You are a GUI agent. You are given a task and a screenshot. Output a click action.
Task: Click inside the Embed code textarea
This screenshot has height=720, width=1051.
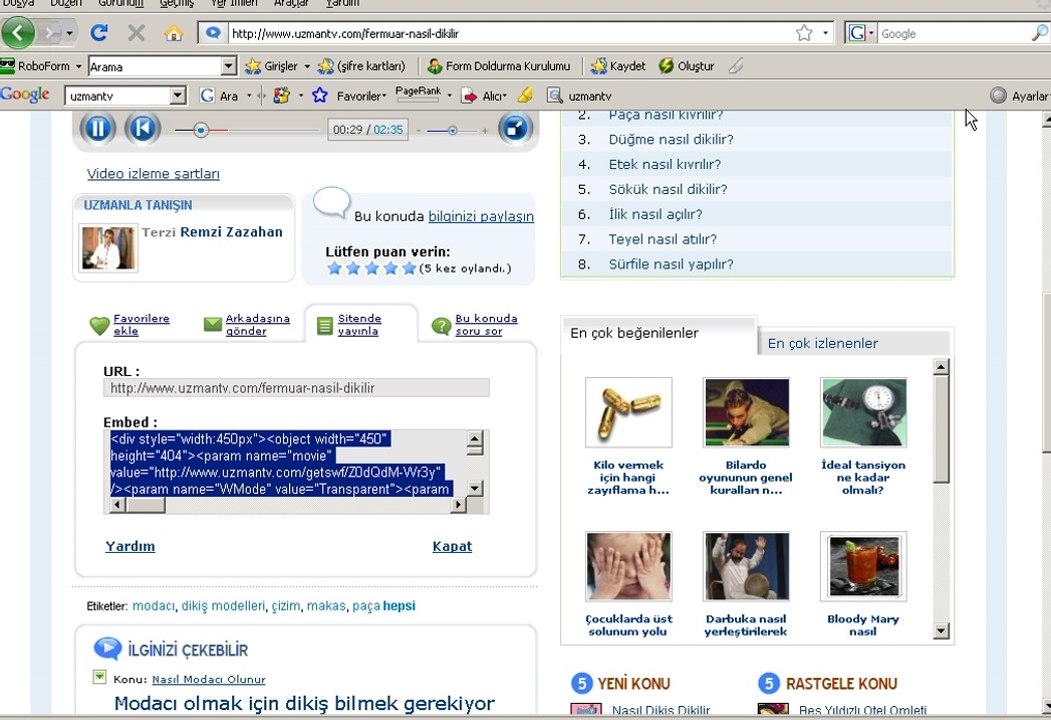(288, 464)
